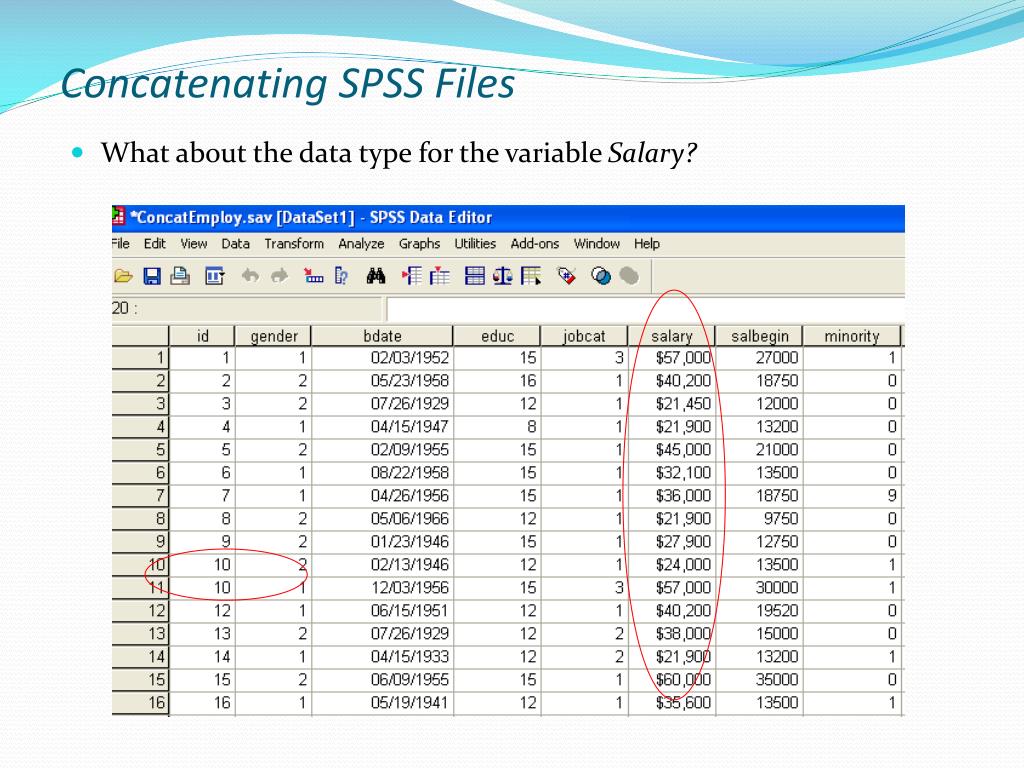Click the bdate cell 05/19/1941
This screenshot has height=768, width=1024.
coord(382,703)
